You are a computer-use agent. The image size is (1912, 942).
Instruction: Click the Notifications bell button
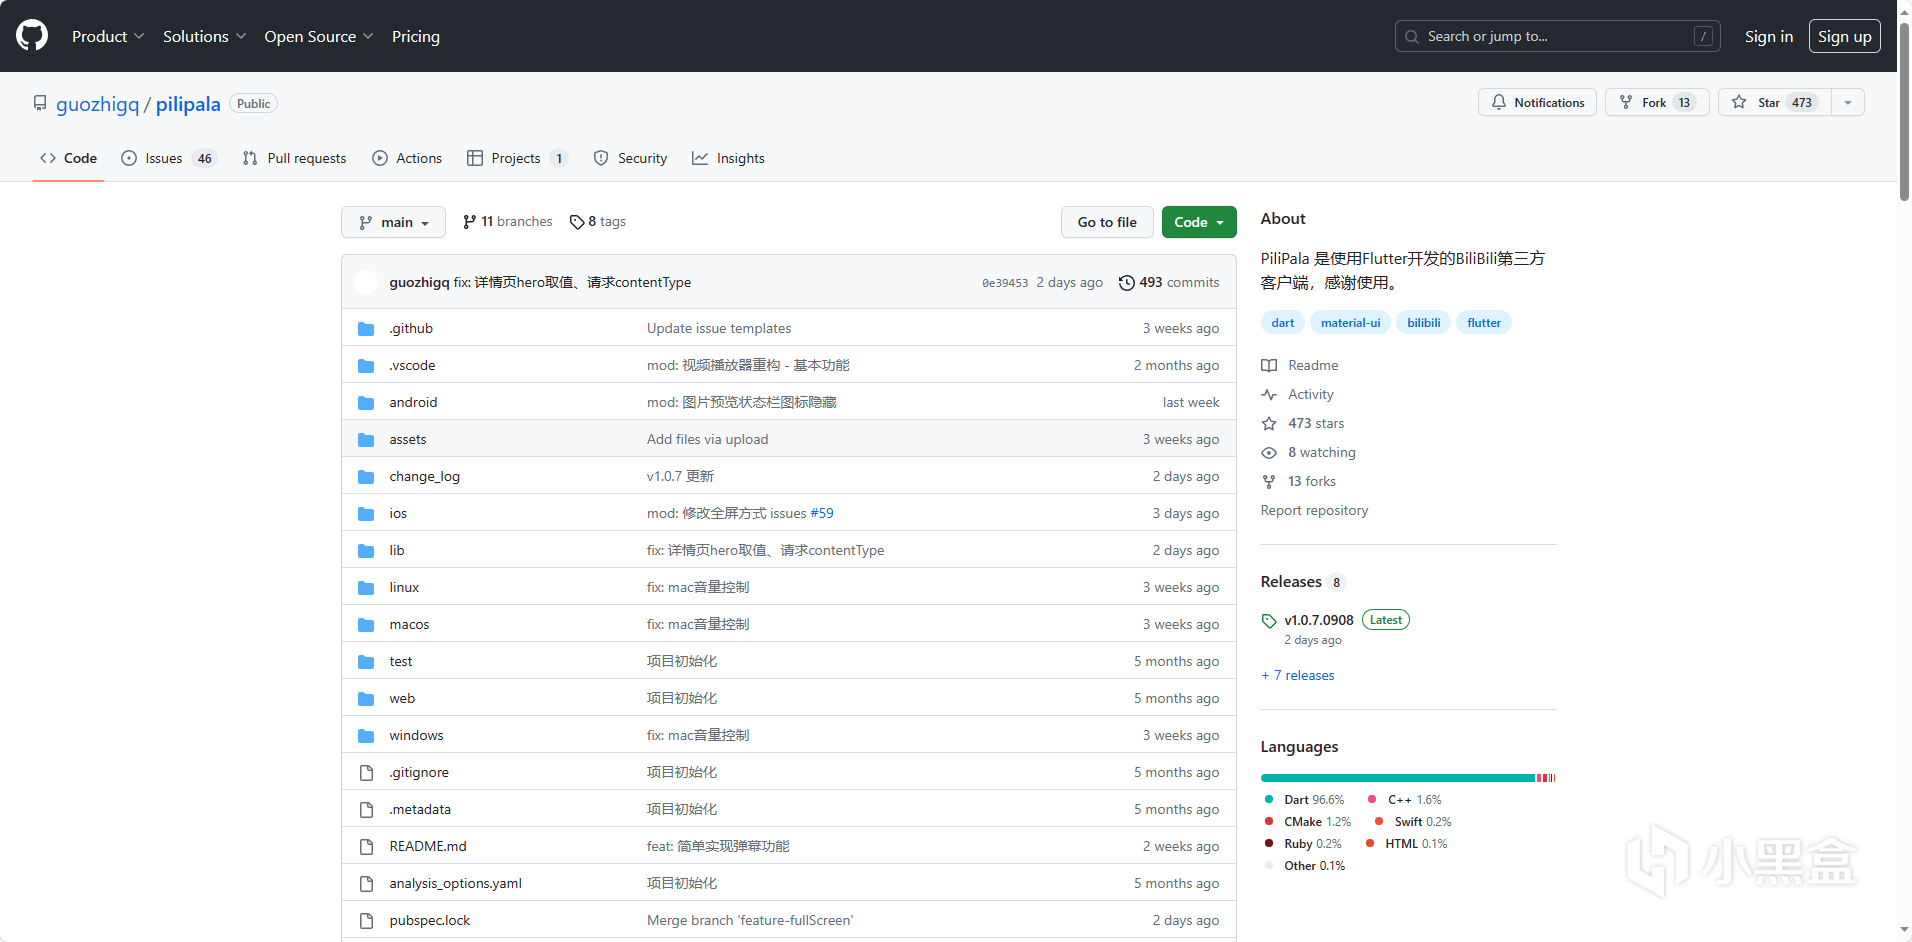(x=1537, y=102)
